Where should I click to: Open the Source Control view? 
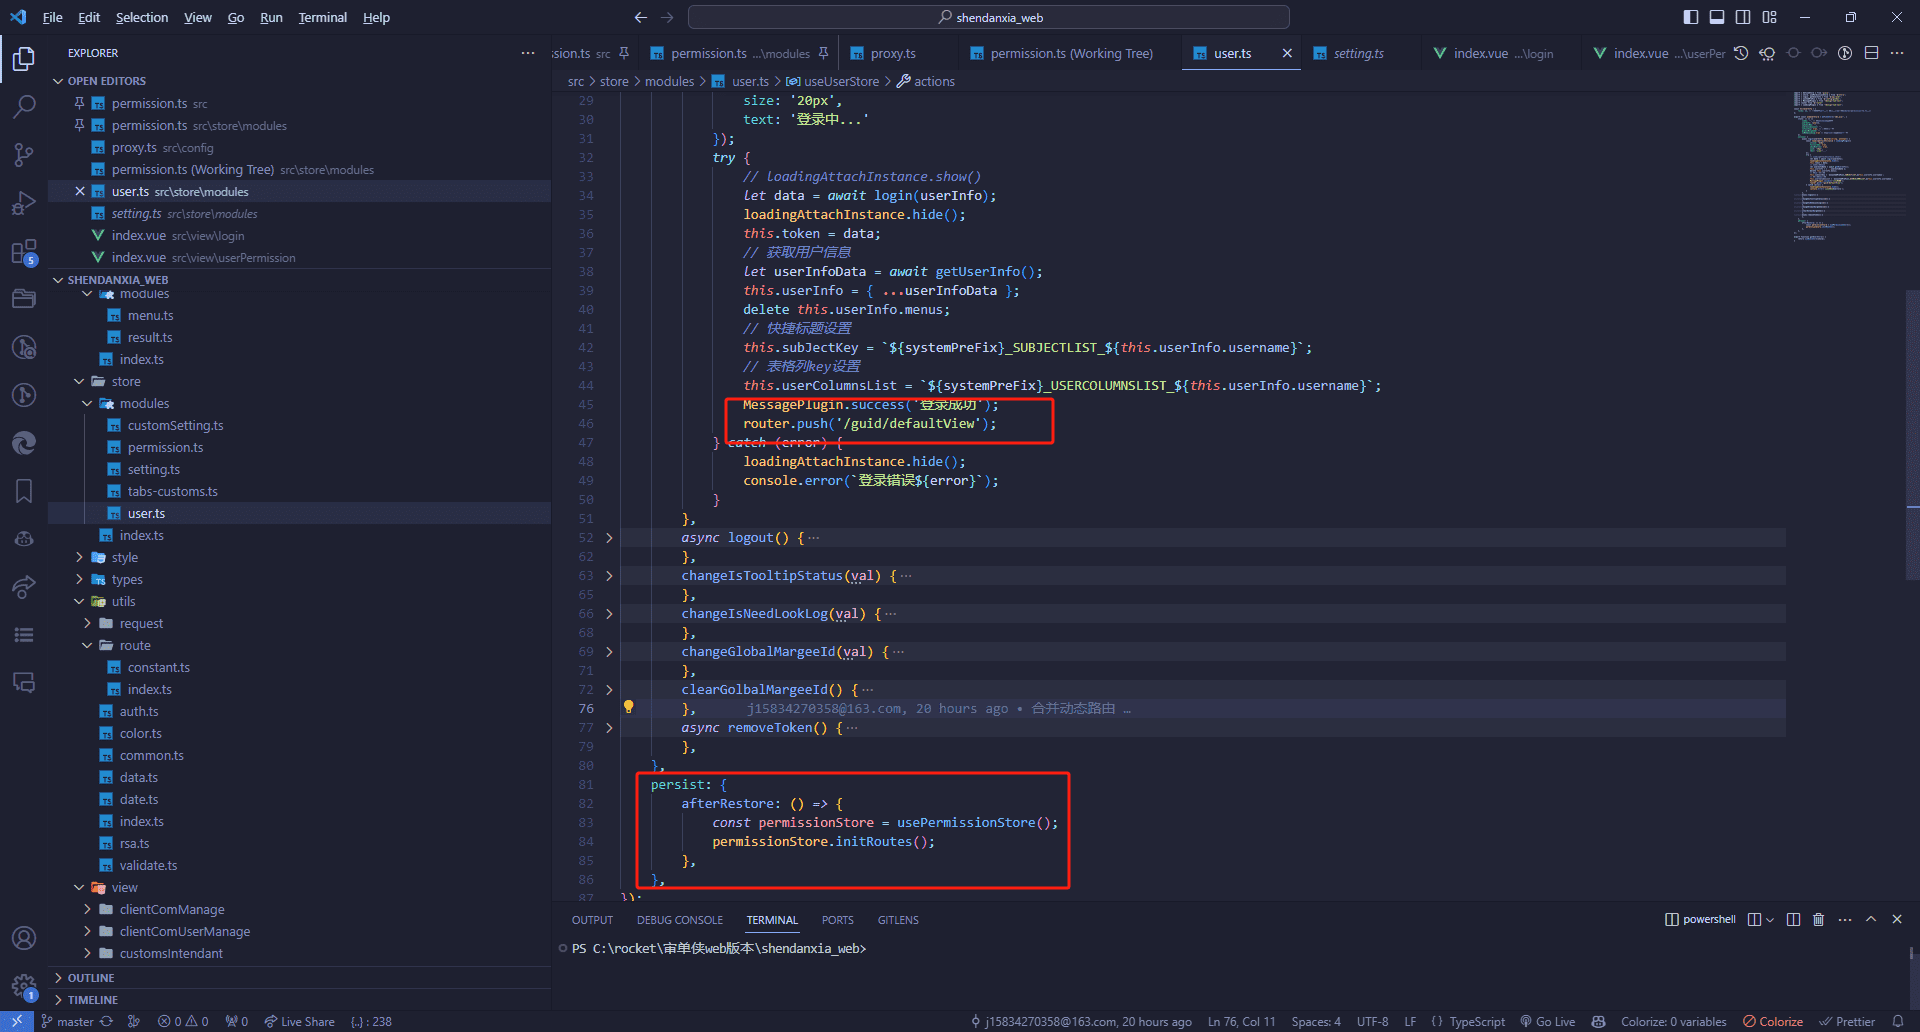coord(24,154)
